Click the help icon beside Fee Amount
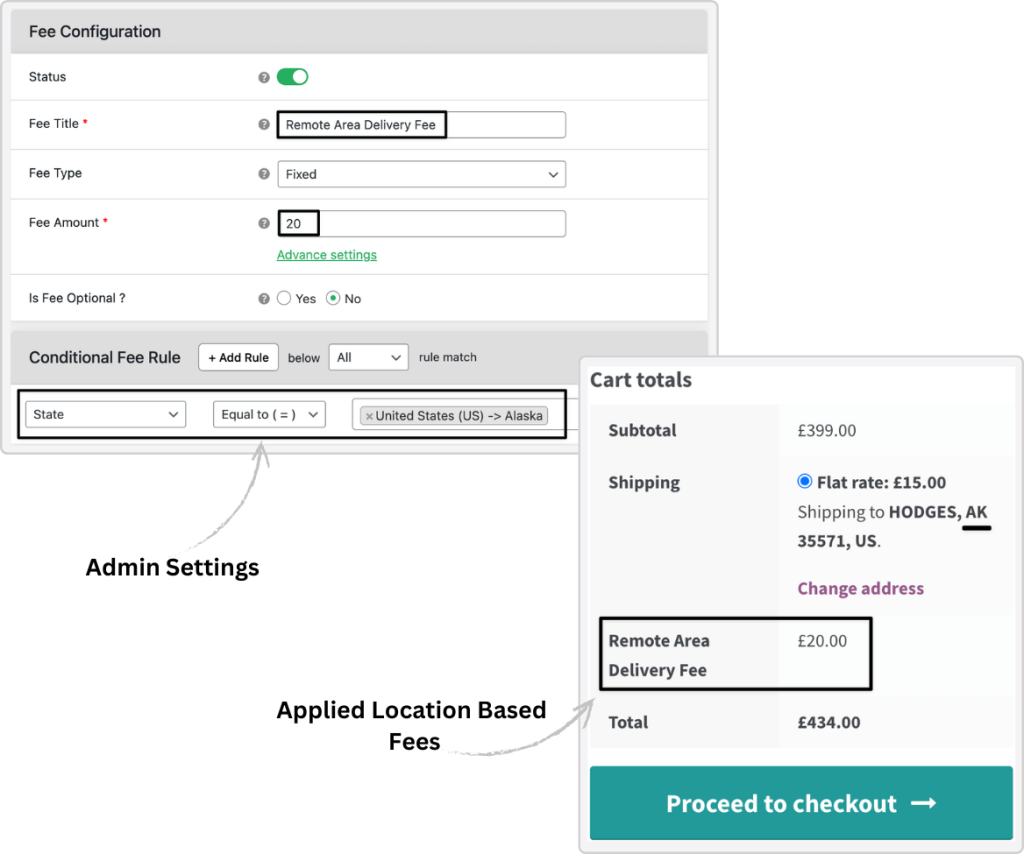Image resolution: width=1024 pixels, height=854 pixels. (264, 223)
